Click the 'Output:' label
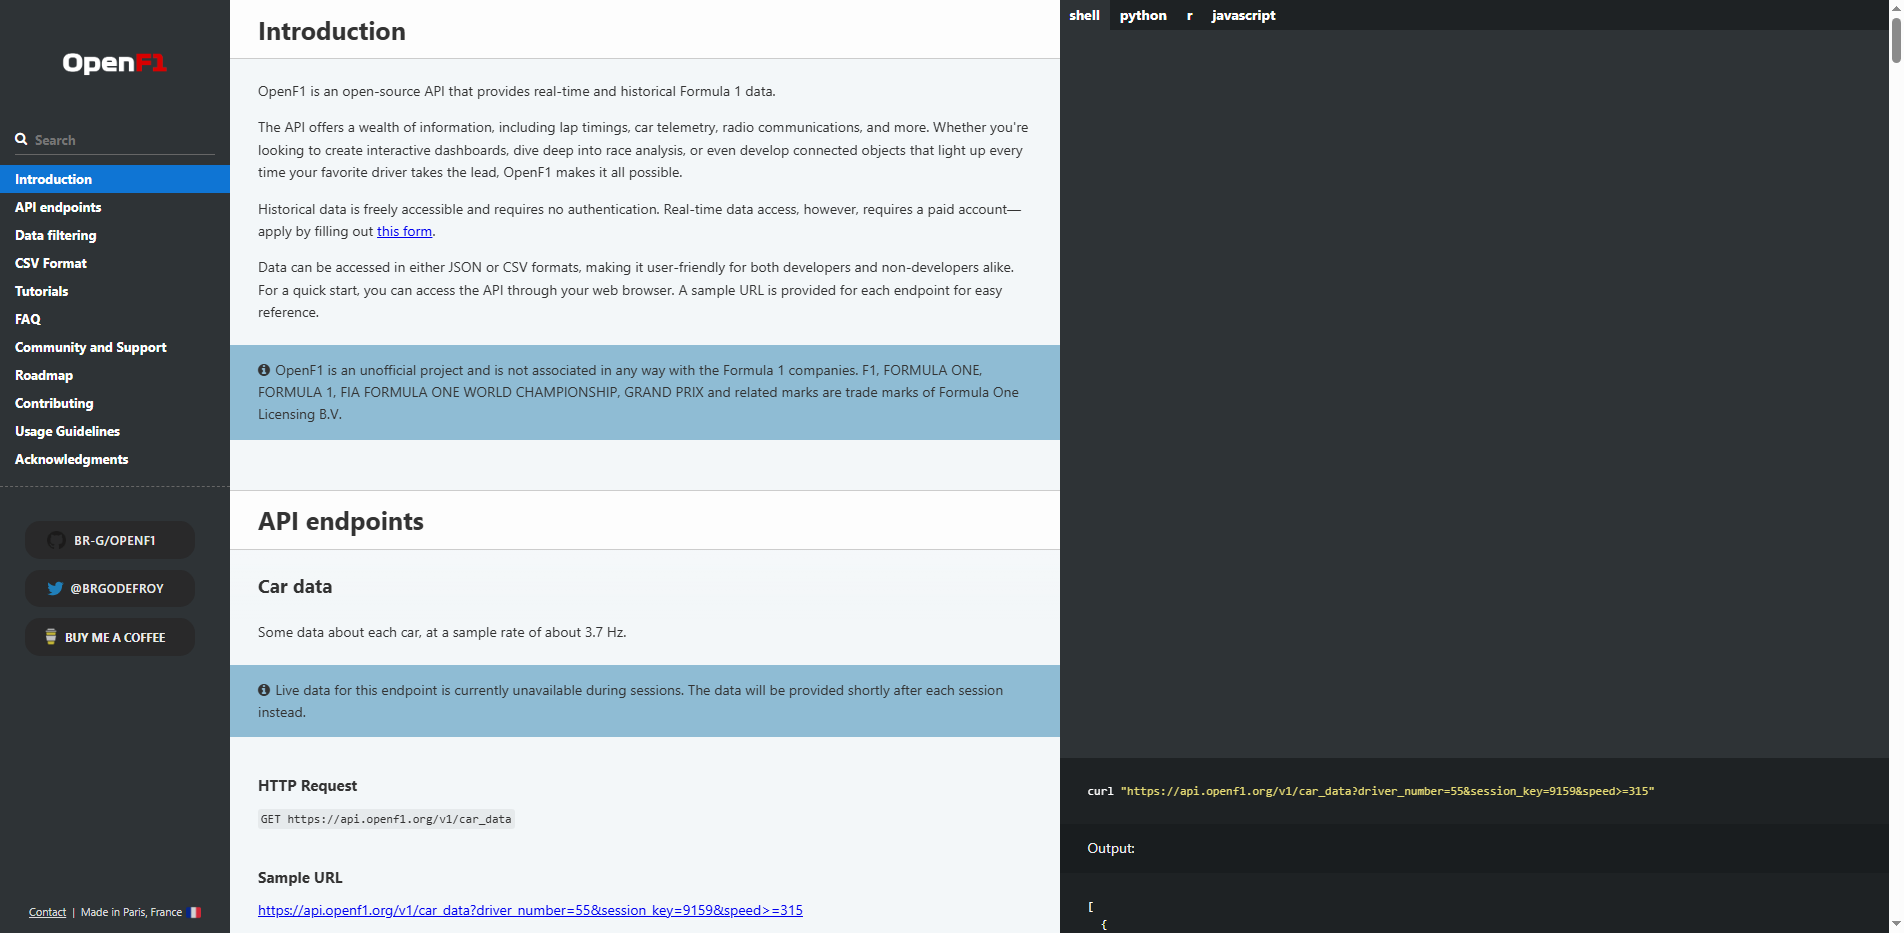The height and width of the screenshot is (933, 1904). (x=1111, y=848)
